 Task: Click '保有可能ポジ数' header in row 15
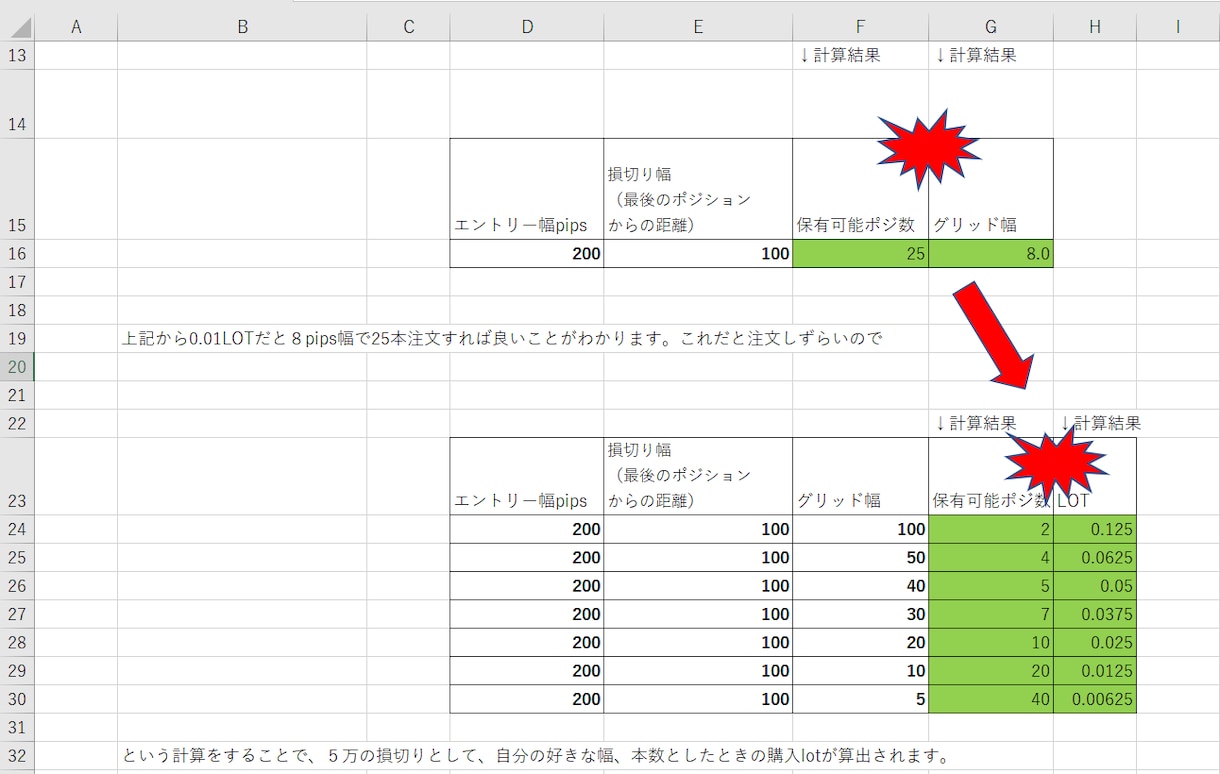860,189
